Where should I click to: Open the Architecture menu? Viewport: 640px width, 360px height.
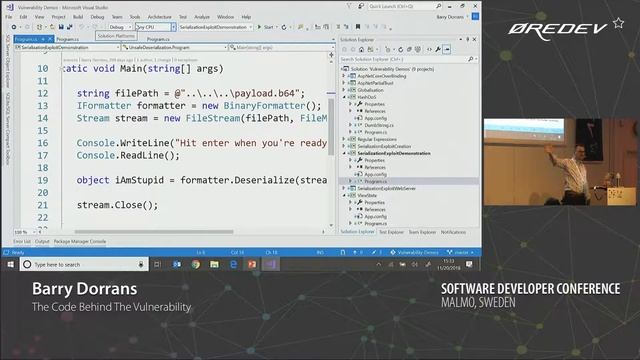pyautogui.click(x=160, y=17)
